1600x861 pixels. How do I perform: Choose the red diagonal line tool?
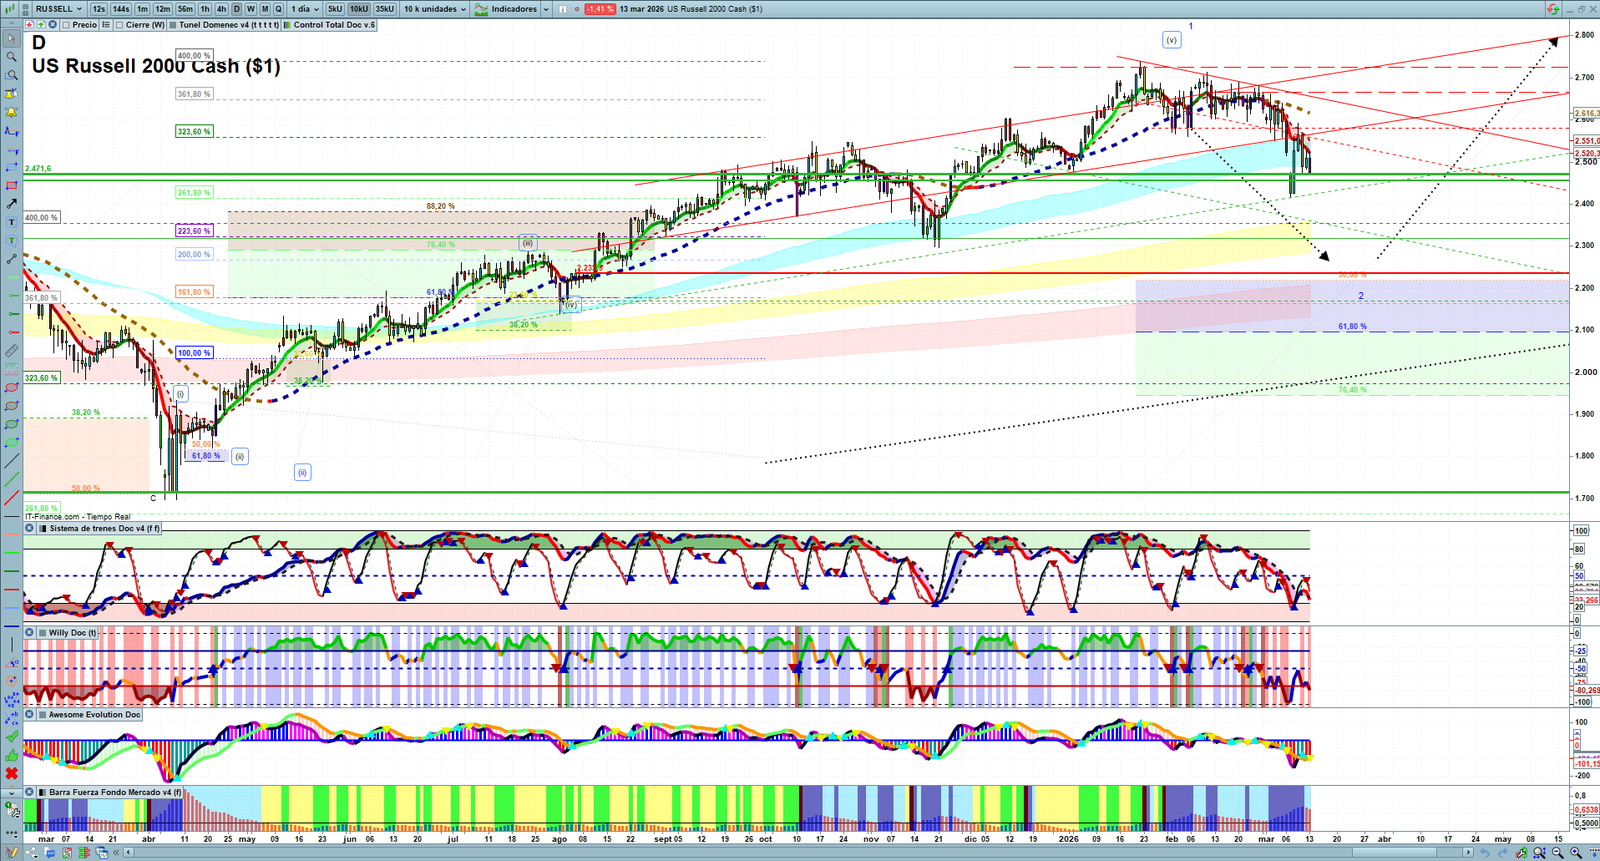click(x=12, y=498)
